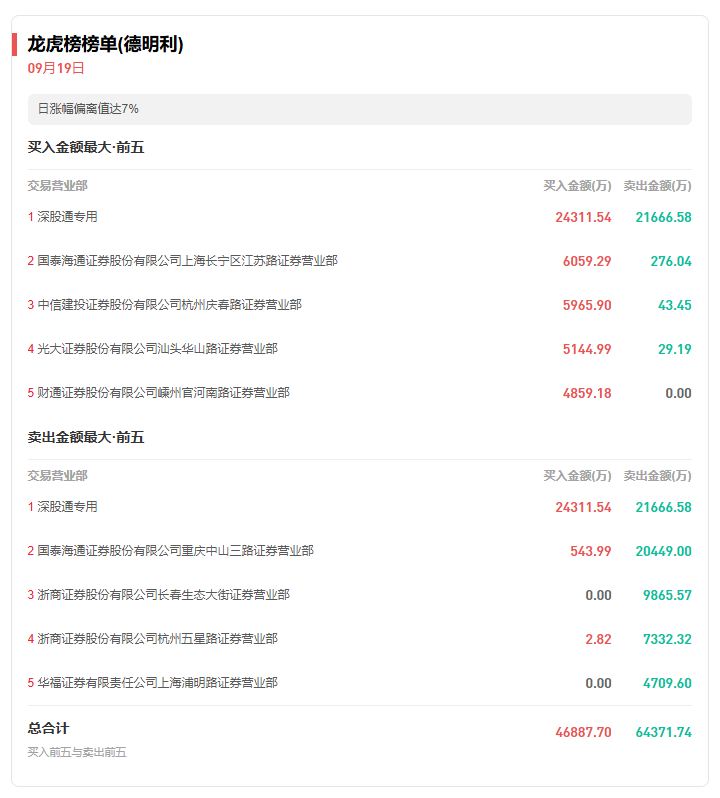This screenshot has width=720, height=798.
Task: Click 21666.58 in the 买入金额最大 table
Action: [664, 217]
